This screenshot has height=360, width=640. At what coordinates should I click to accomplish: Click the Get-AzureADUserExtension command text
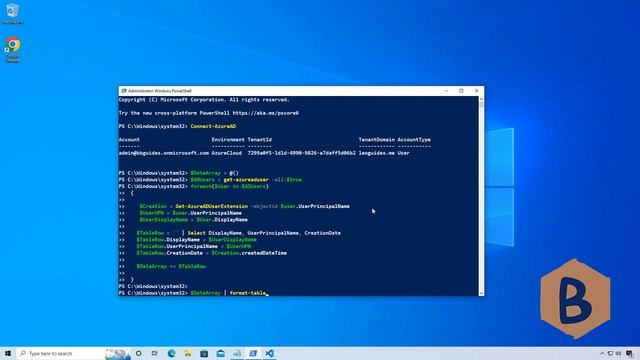211,206
